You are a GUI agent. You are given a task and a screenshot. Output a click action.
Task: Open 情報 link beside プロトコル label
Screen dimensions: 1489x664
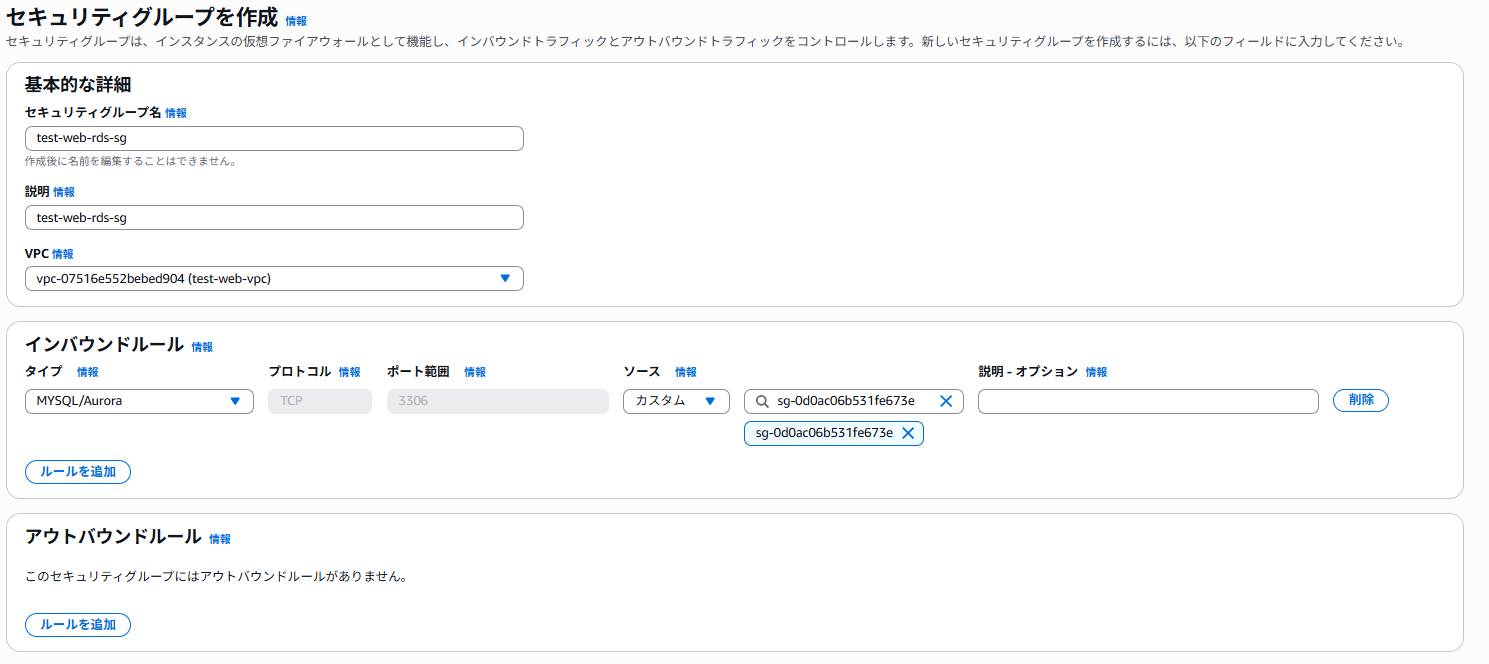pos(350,372)
